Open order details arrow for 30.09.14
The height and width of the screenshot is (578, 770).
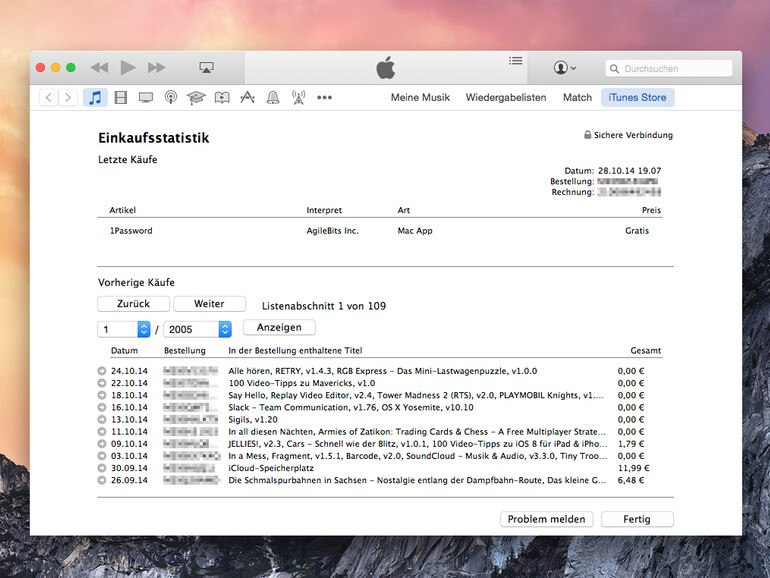pyautogui.click(x=102, y=468)
